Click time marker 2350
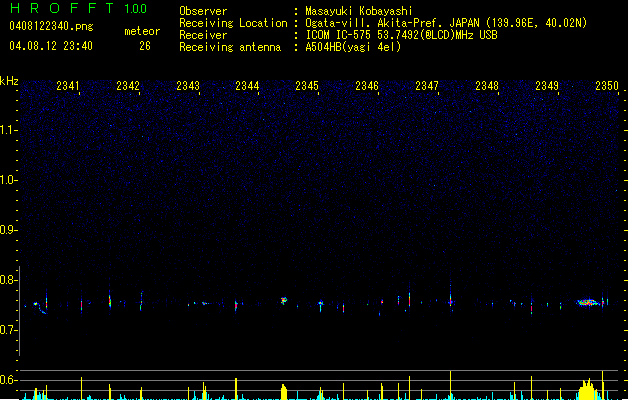Screen dimensions: 629x400 click(x=607, y=86)
